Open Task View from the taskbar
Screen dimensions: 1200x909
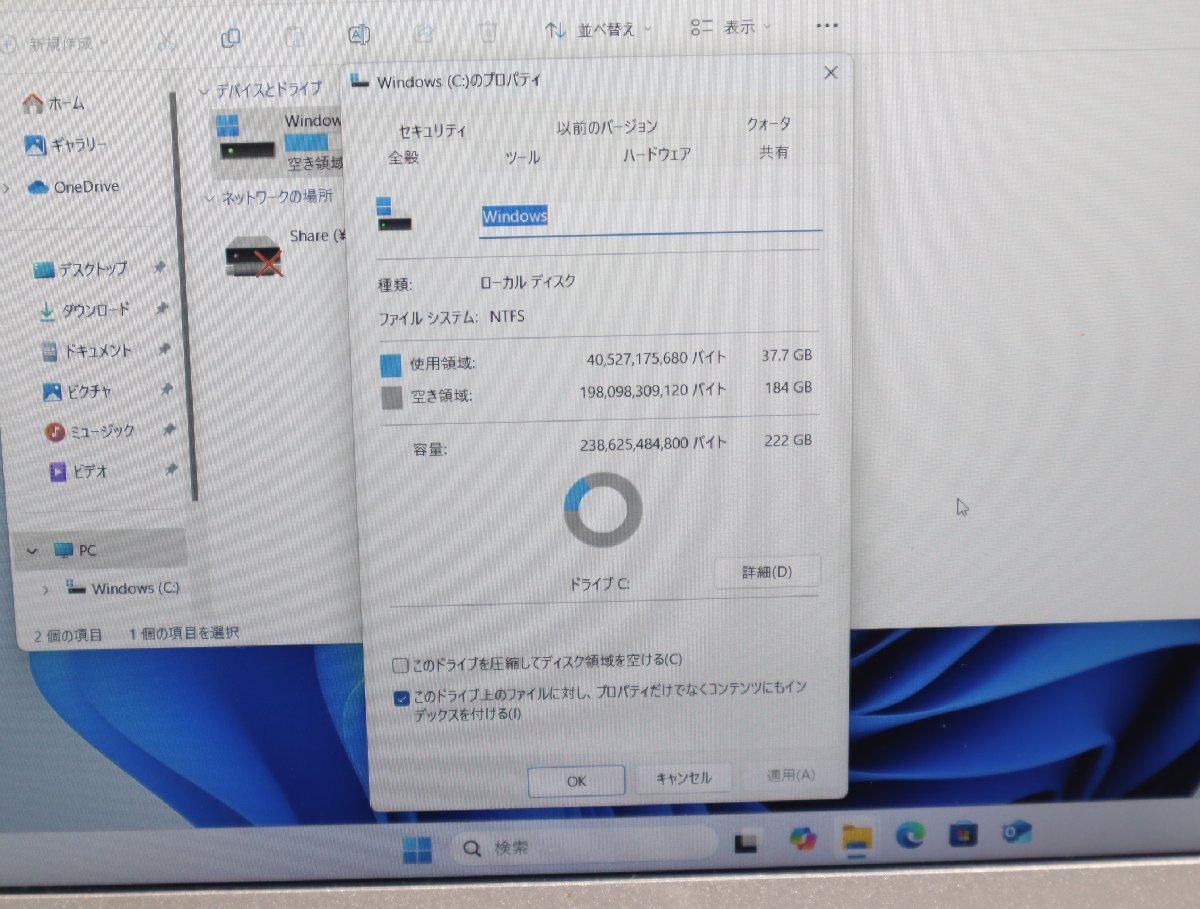tap(746, 843)
